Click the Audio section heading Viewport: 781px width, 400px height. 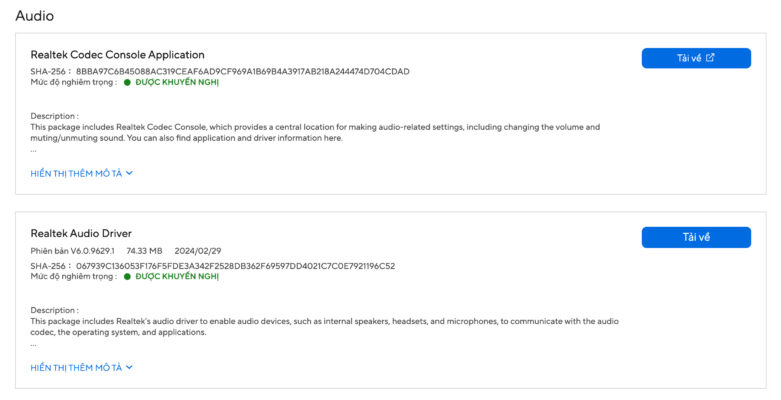point(34,16)
